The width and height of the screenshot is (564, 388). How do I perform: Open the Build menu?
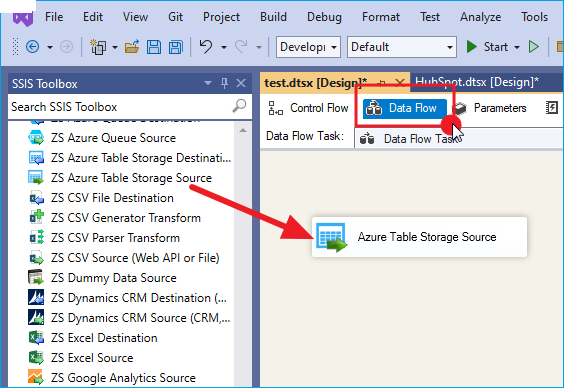coord(273,17)
